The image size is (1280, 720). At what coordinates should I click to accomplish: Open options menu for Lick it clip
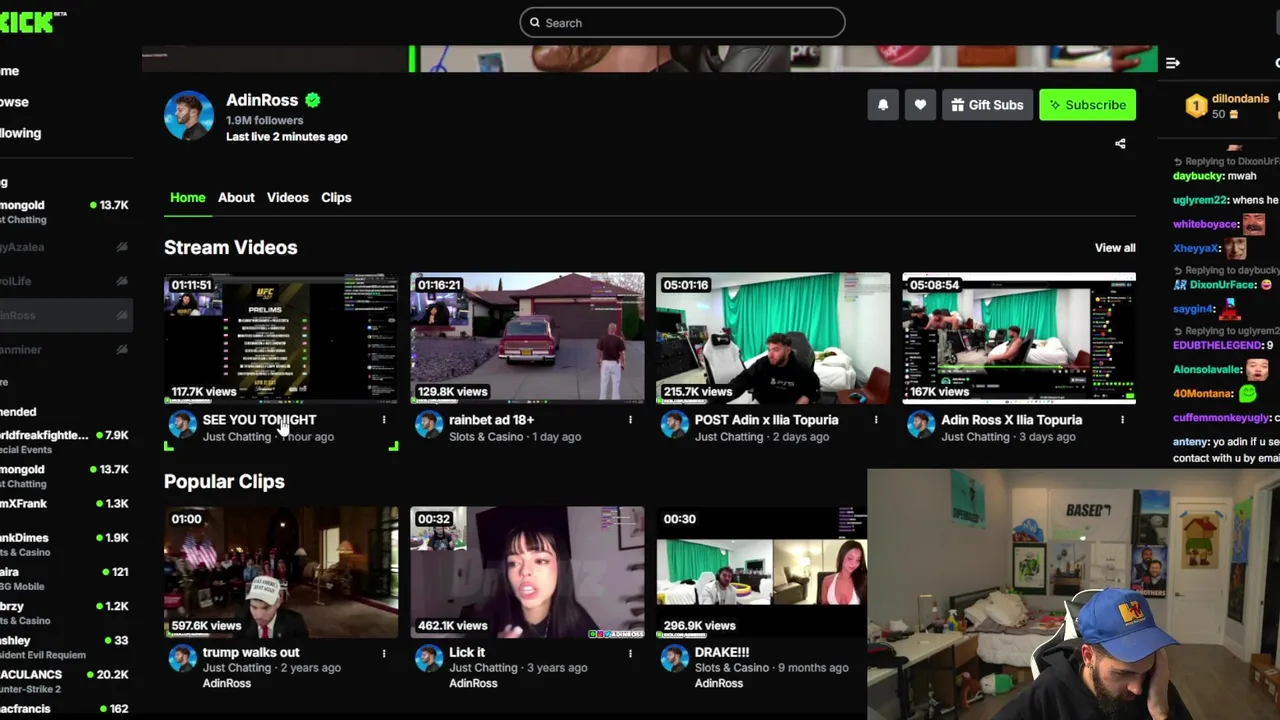point(630,653)
